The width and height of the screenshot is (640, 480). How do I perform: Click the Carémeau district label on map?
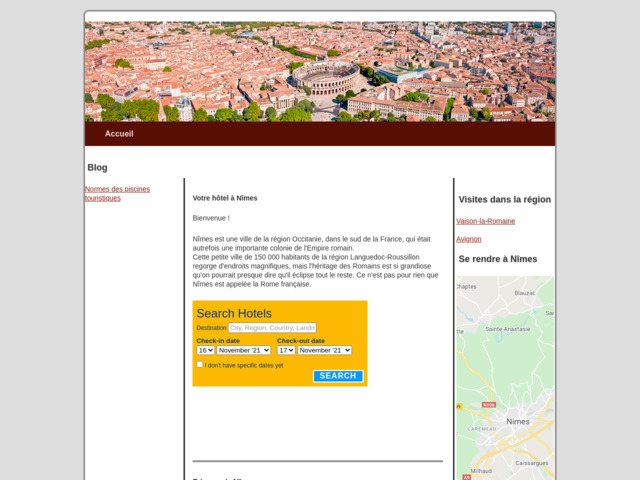coord(482,428)
